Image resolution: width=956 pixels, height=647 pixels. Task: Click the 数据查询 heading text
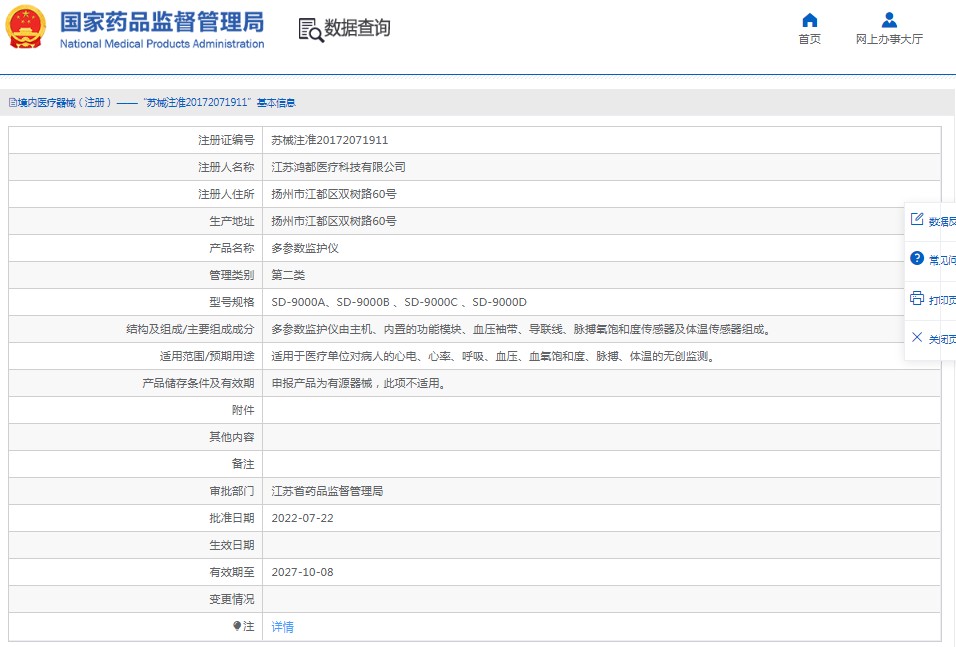click(357, 28)
